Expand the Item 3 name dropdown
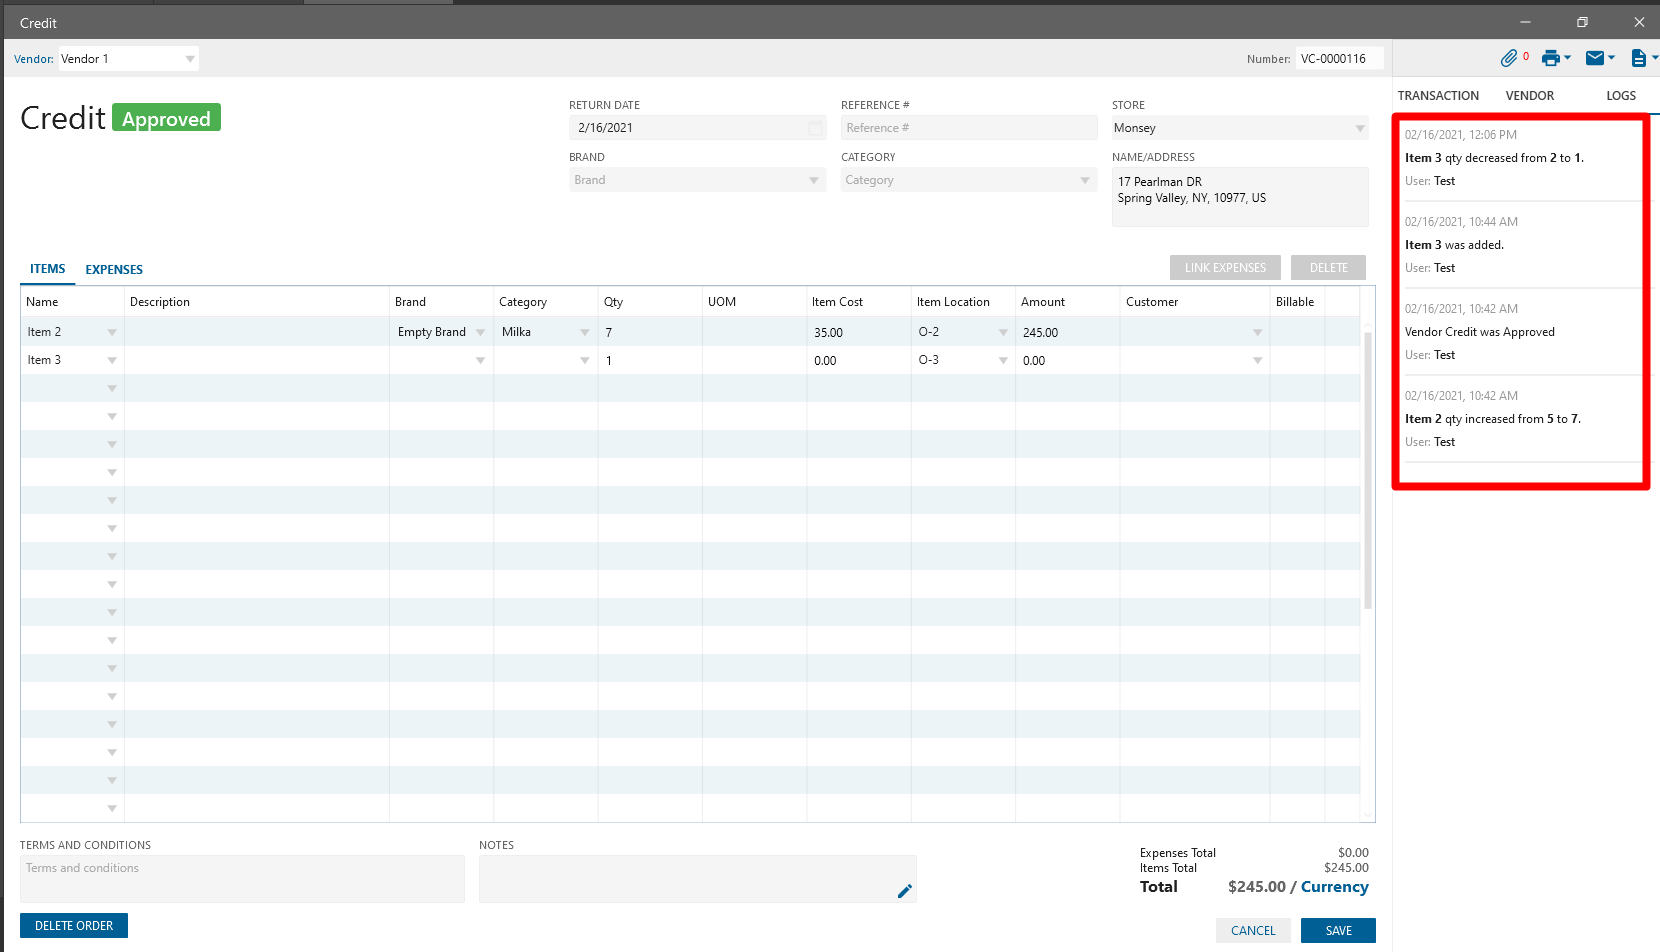 [112, 360]
